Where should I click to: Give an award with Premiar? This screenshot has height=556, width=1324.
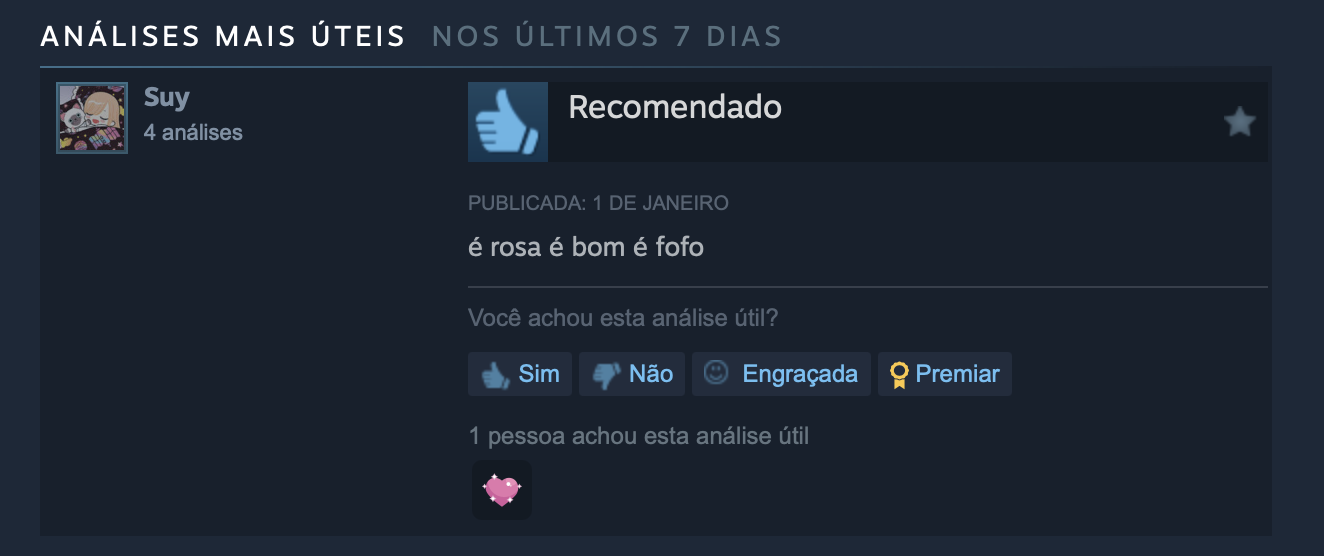point(945,374)
